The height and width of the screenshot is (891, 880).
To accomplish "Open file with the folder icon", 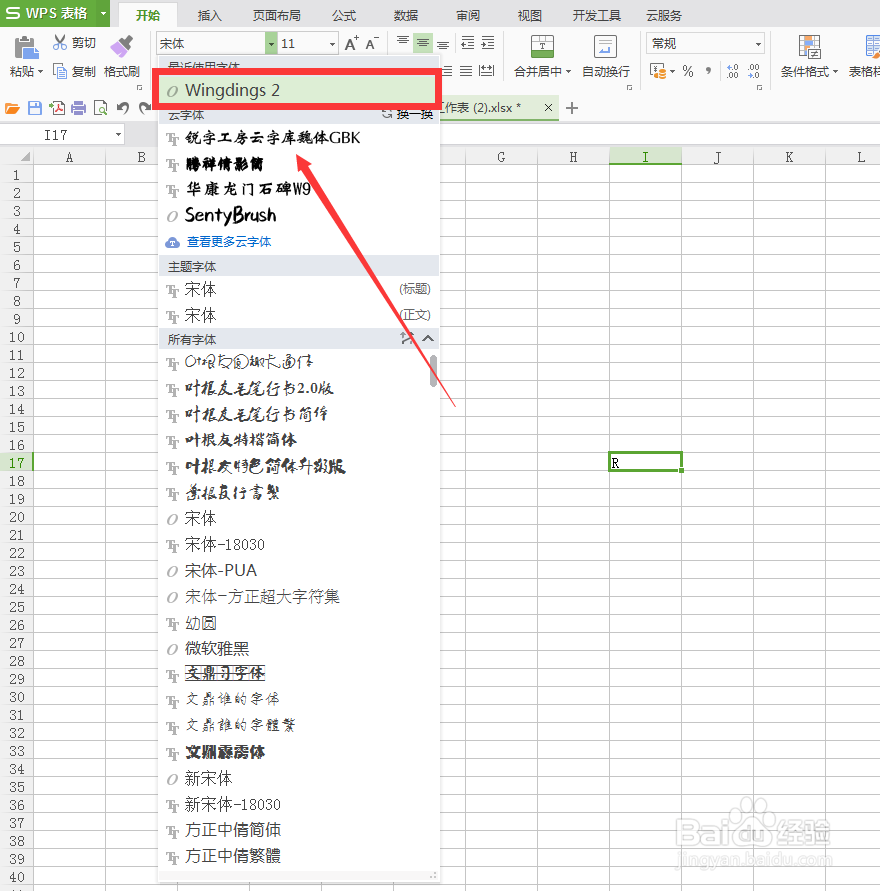I will [12, 108].
